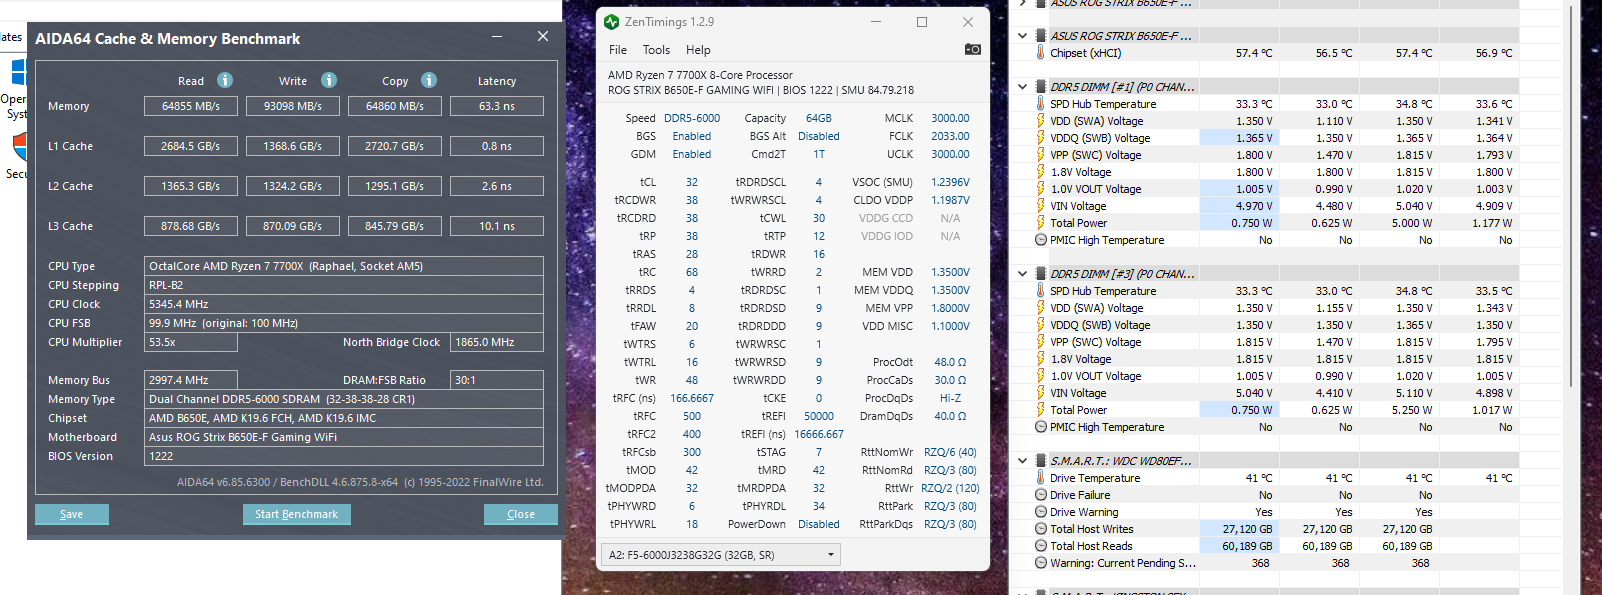The height and width of the screenshot is (595, 1602).
Task: Click the tCL value 32 in ZenTimings
Action: click(692, 182)
